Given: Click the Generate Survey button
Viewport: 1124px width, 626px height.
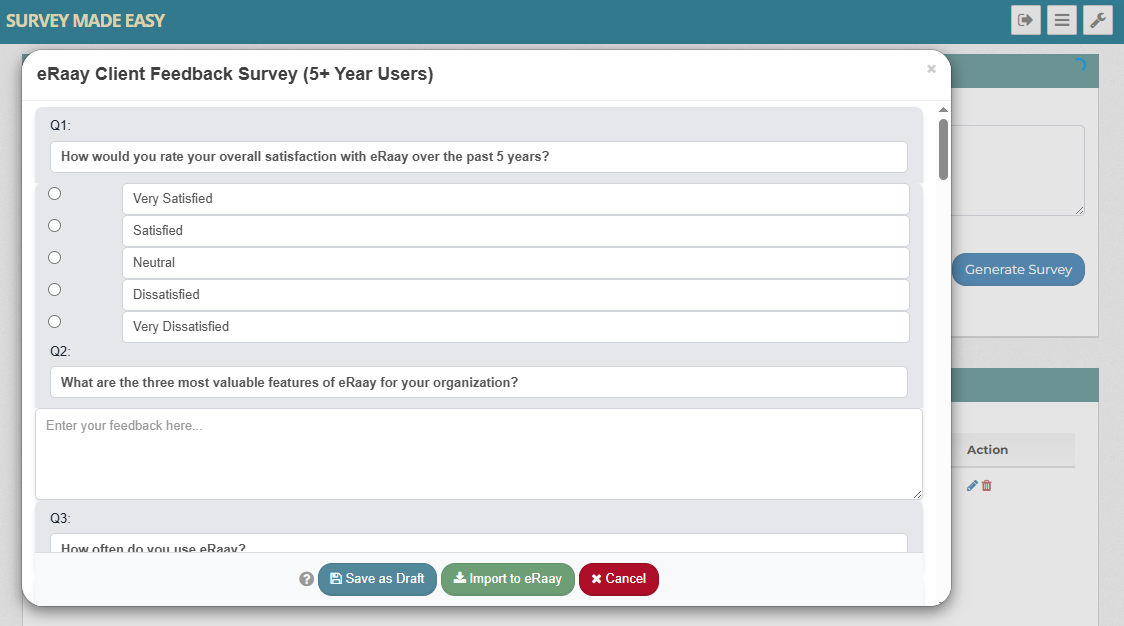Looking at the screenshot, I should [x=1018, y=270].
